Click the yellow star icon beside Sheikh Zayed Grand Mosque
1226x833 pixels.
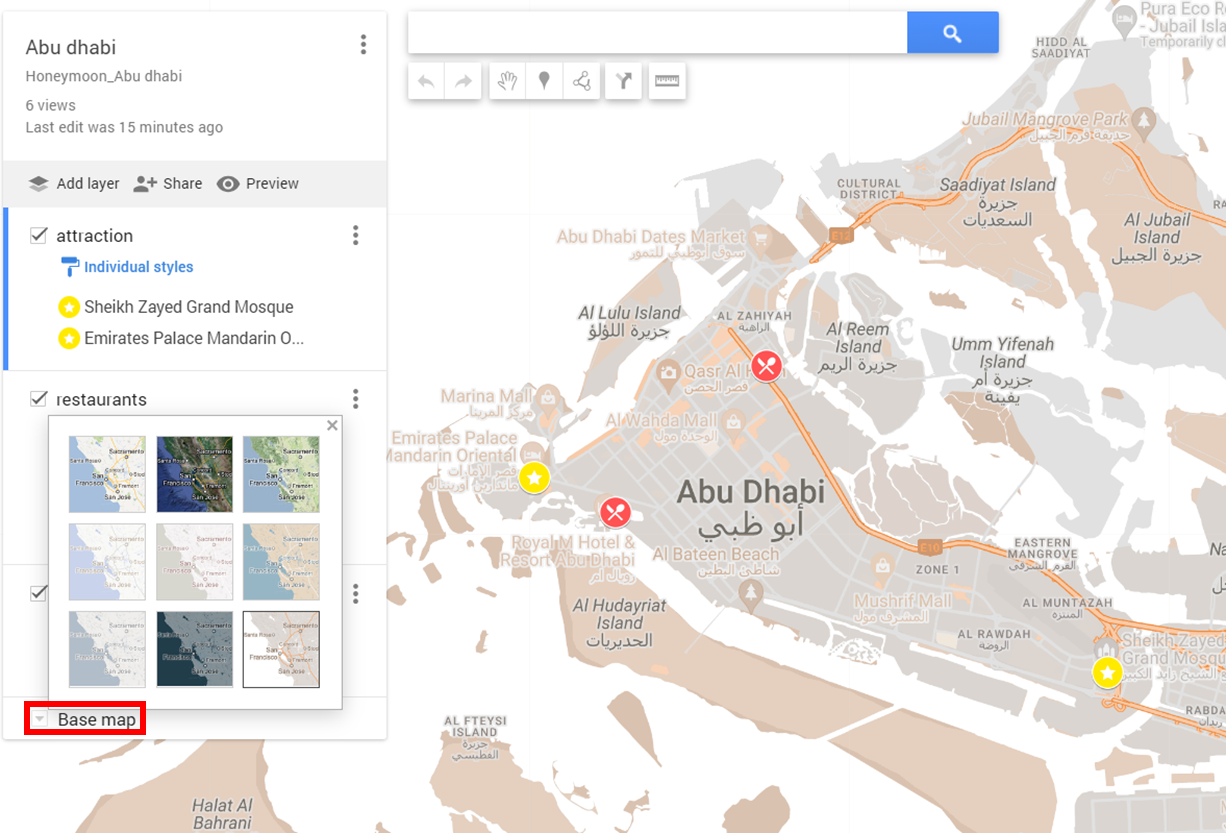[68, 307]
